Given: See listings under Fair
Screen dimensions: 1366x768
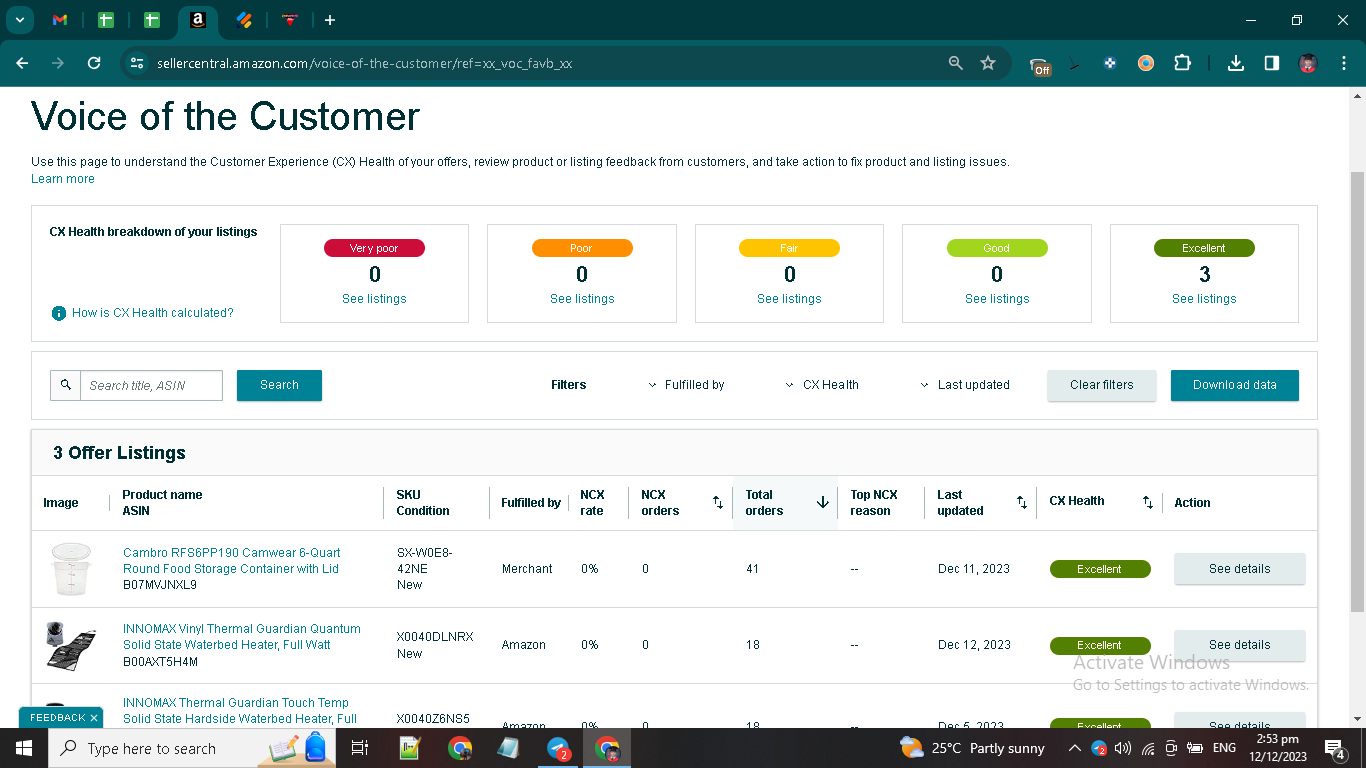Looking at the screenshot, I should (789, 299).
